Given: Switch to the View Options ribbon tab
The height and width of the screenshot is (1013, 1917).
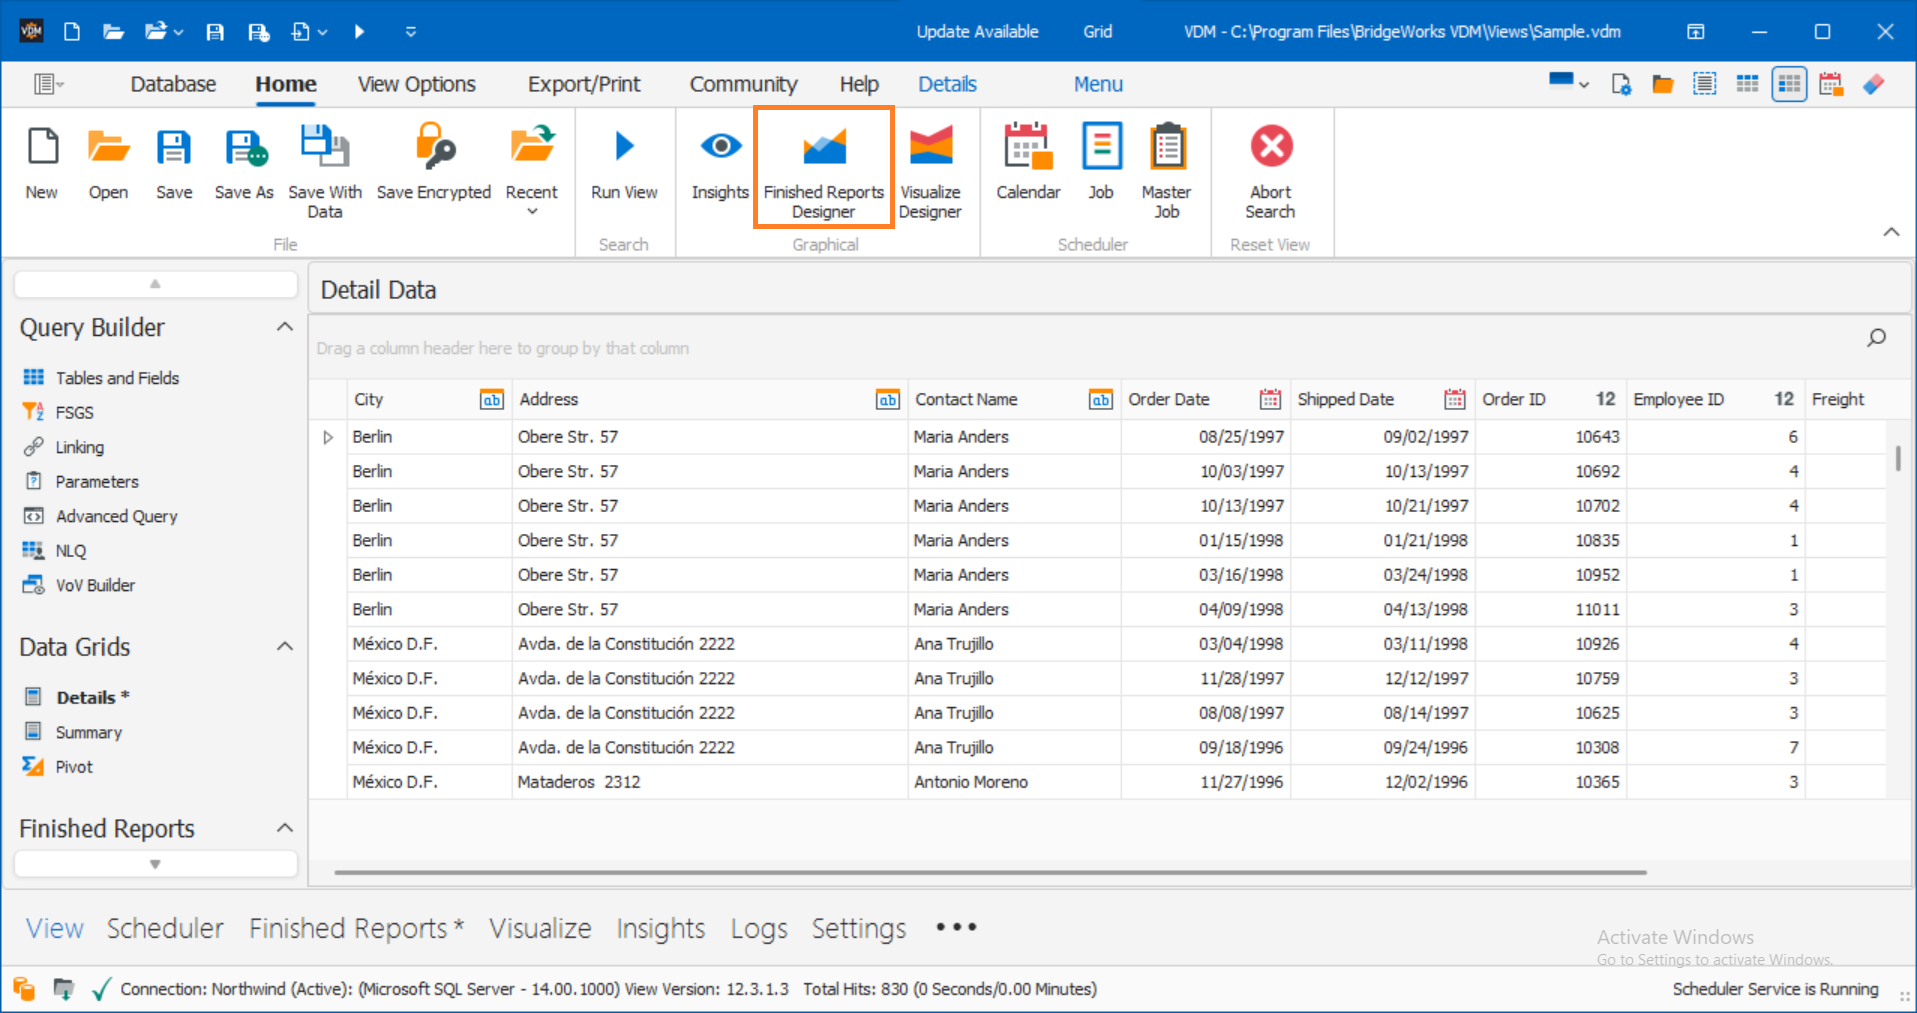Looking at the screenshot, I should (x=416, y=84).
